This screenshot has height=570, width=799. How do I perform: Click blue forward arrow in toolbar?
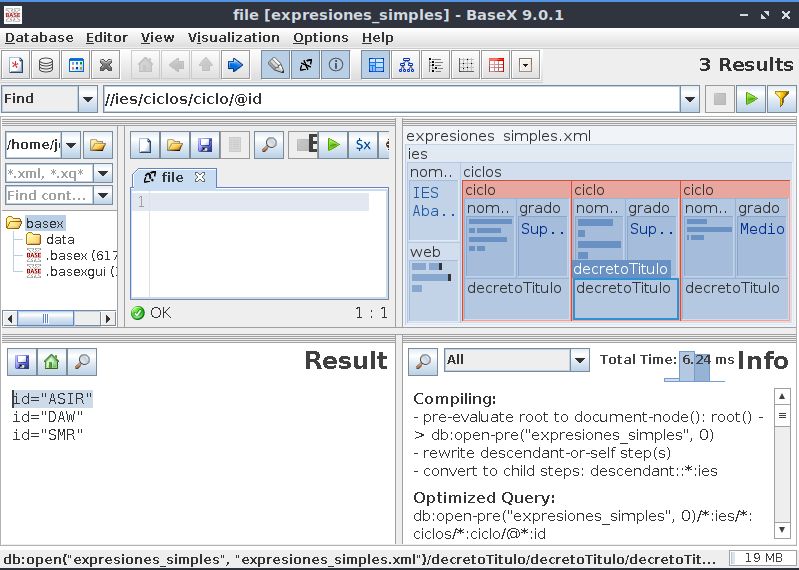pos(235,66)
